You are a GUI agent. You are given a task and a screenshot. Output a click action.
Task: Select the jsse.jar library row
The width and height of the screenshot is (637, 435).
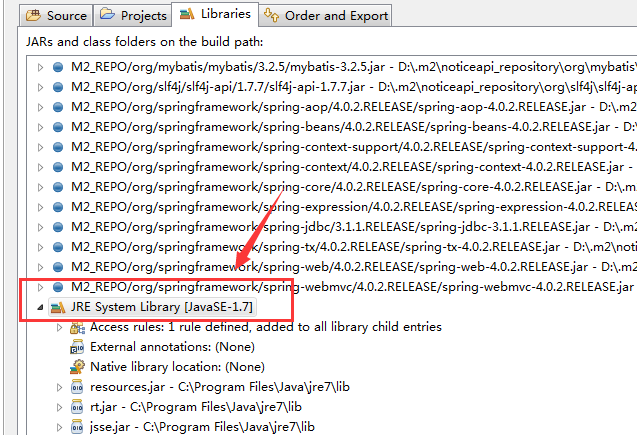tap(202, 427)
